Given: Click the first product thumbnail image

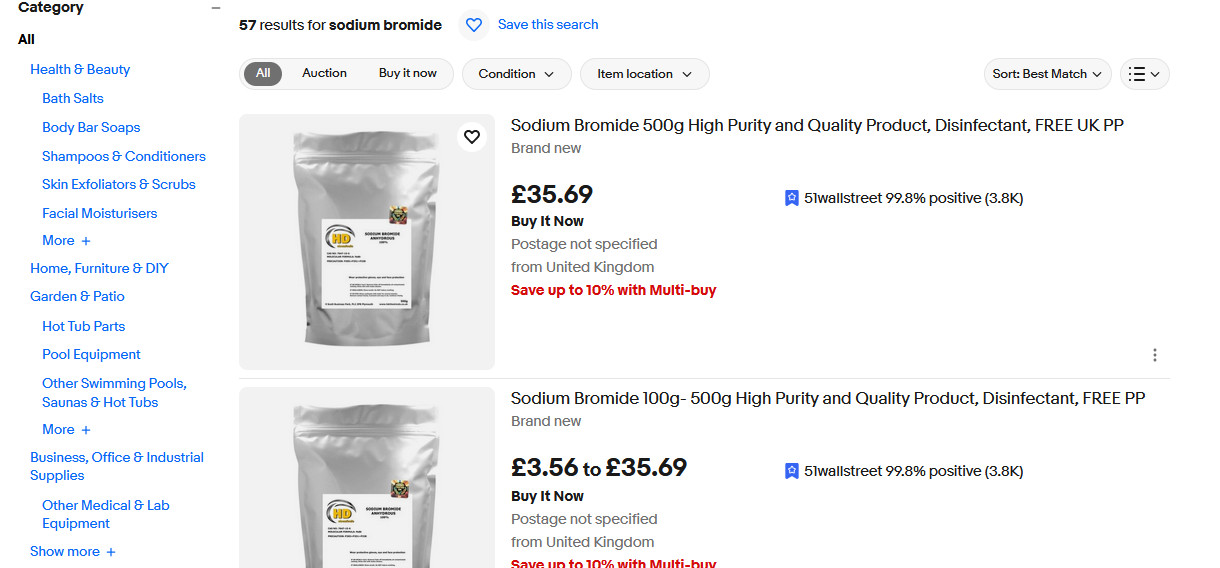Looking at the screenshot, I should coord(366,242).
